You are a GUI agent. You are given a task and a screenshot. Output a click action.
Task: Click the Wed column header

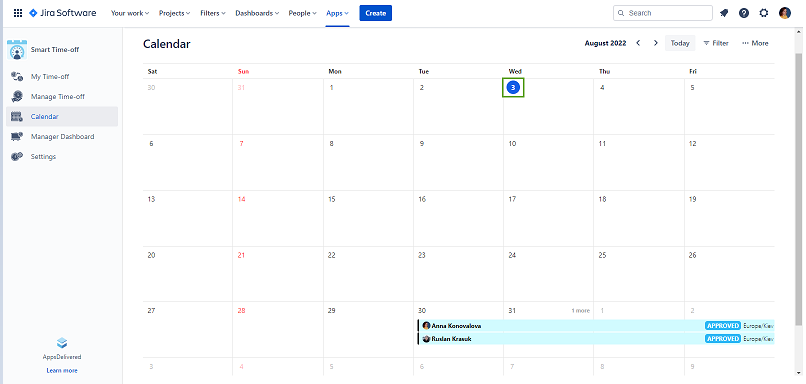515,71
